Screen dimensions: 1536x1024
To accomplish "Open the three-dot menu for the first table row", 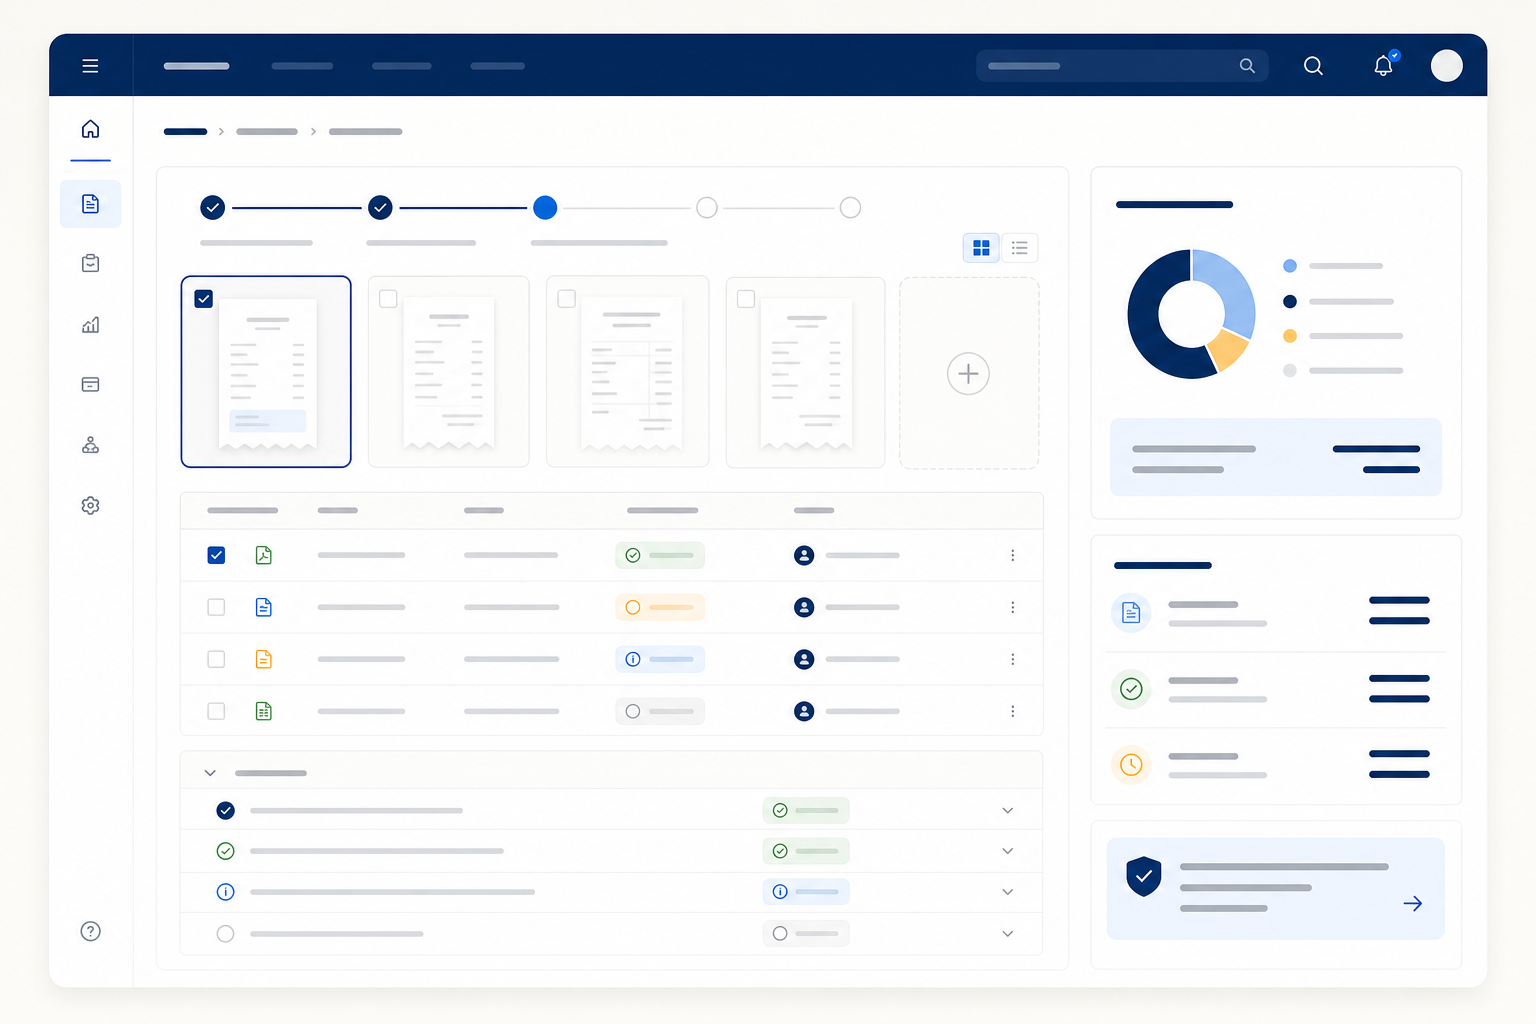I will pos(1012,555).
